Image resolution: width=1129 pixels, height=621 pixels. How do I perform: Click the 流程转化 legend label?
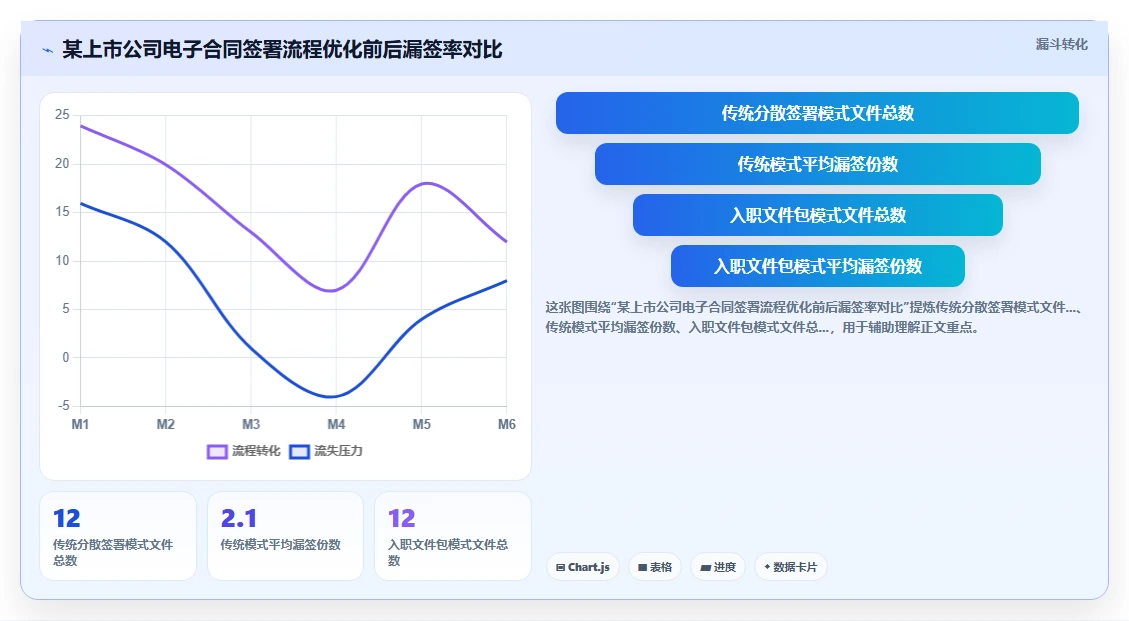256,451
